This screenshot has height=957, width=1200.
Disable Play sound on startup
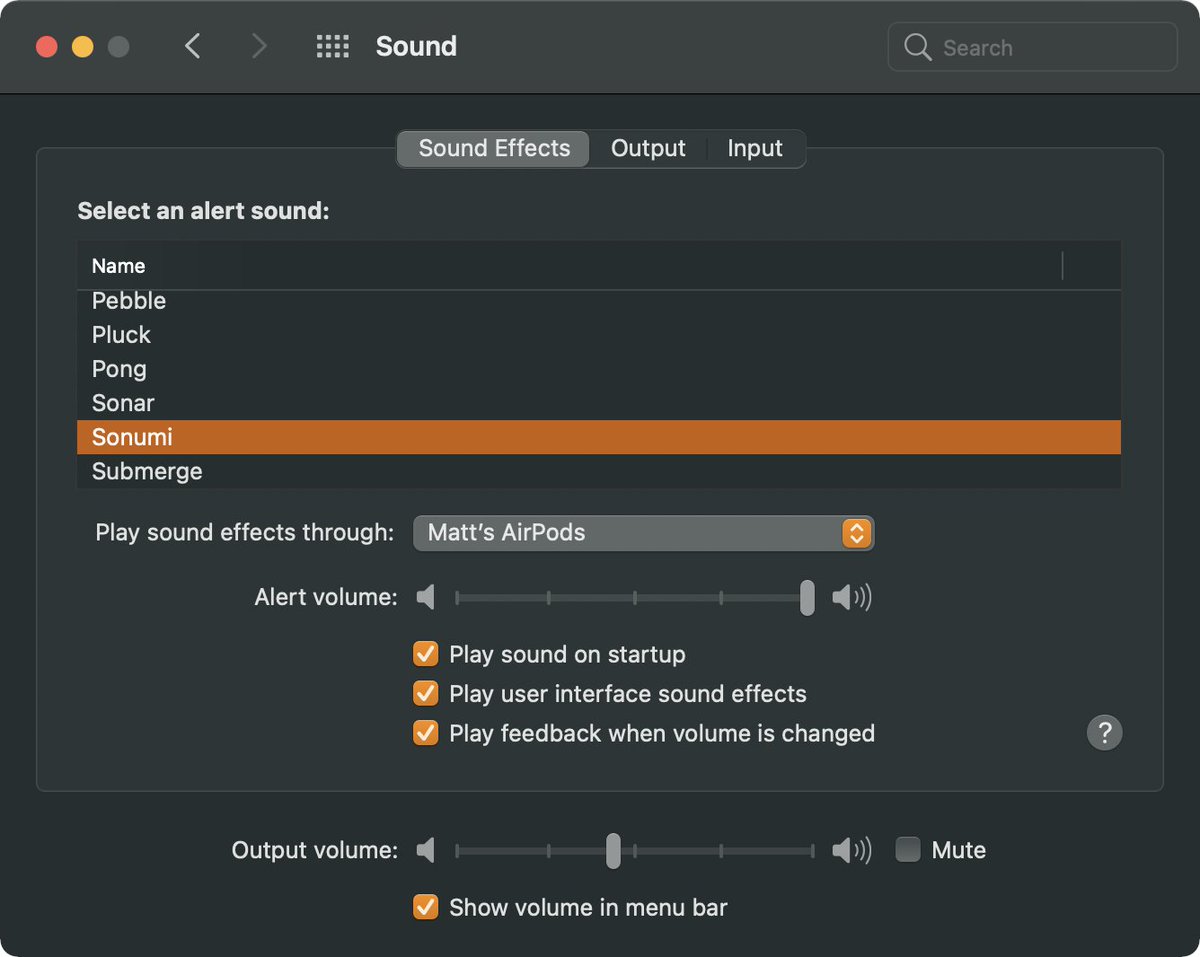tap(426, 655)
